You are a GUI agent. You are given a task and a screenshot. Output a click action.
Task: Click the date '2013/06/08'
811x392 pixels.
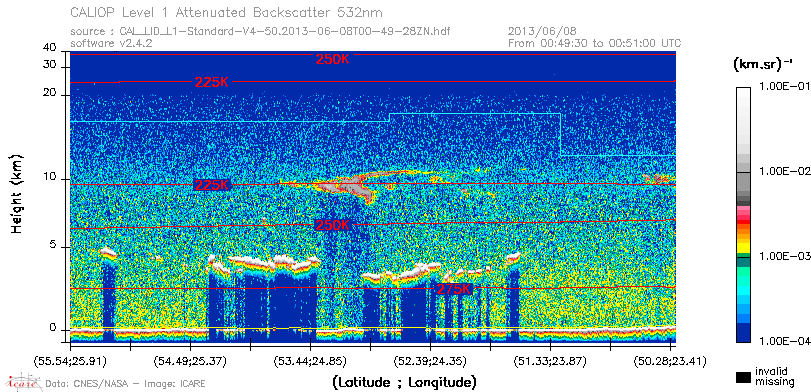542,32
